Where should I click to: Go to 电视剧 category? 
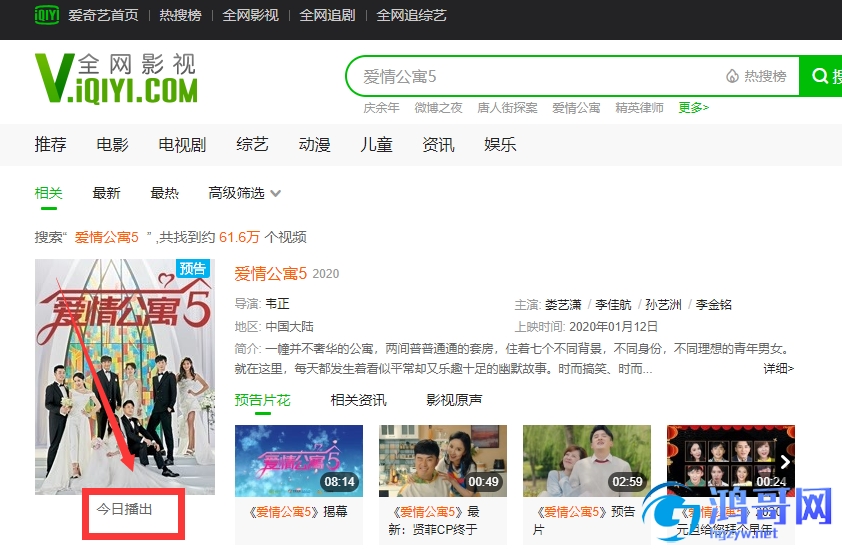(x=182, y=145)
